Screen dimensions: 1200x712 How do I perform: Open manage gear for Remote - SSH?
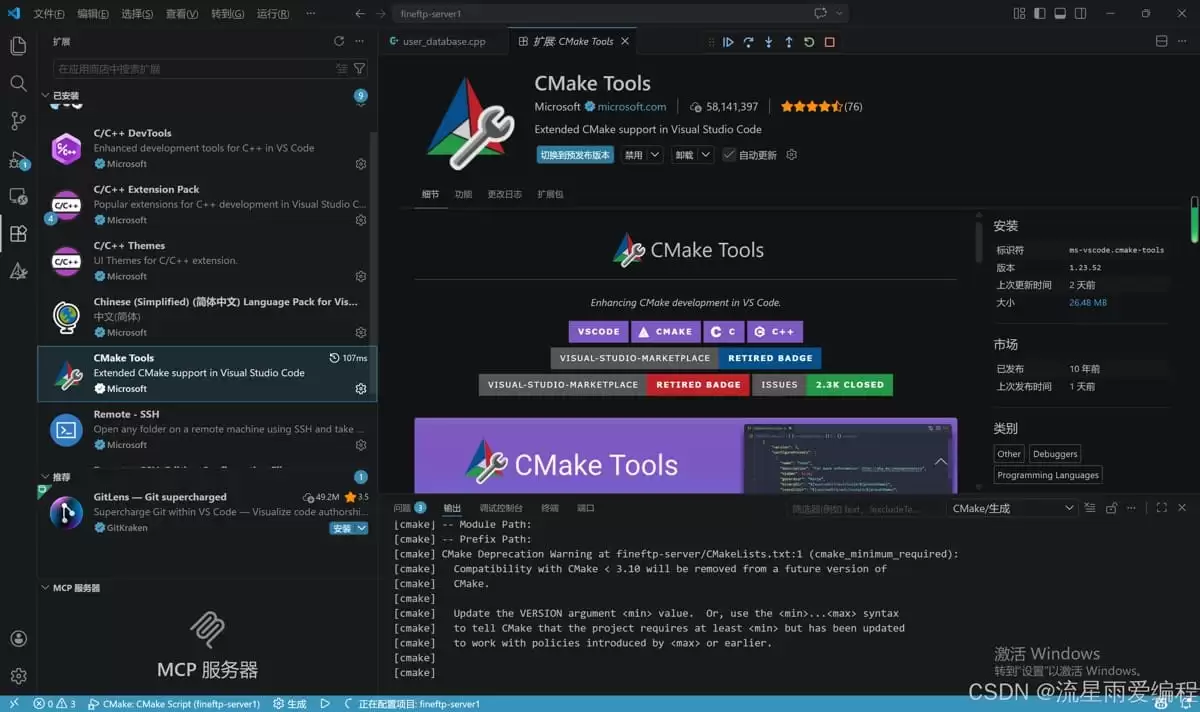click(x=361, y=445)
